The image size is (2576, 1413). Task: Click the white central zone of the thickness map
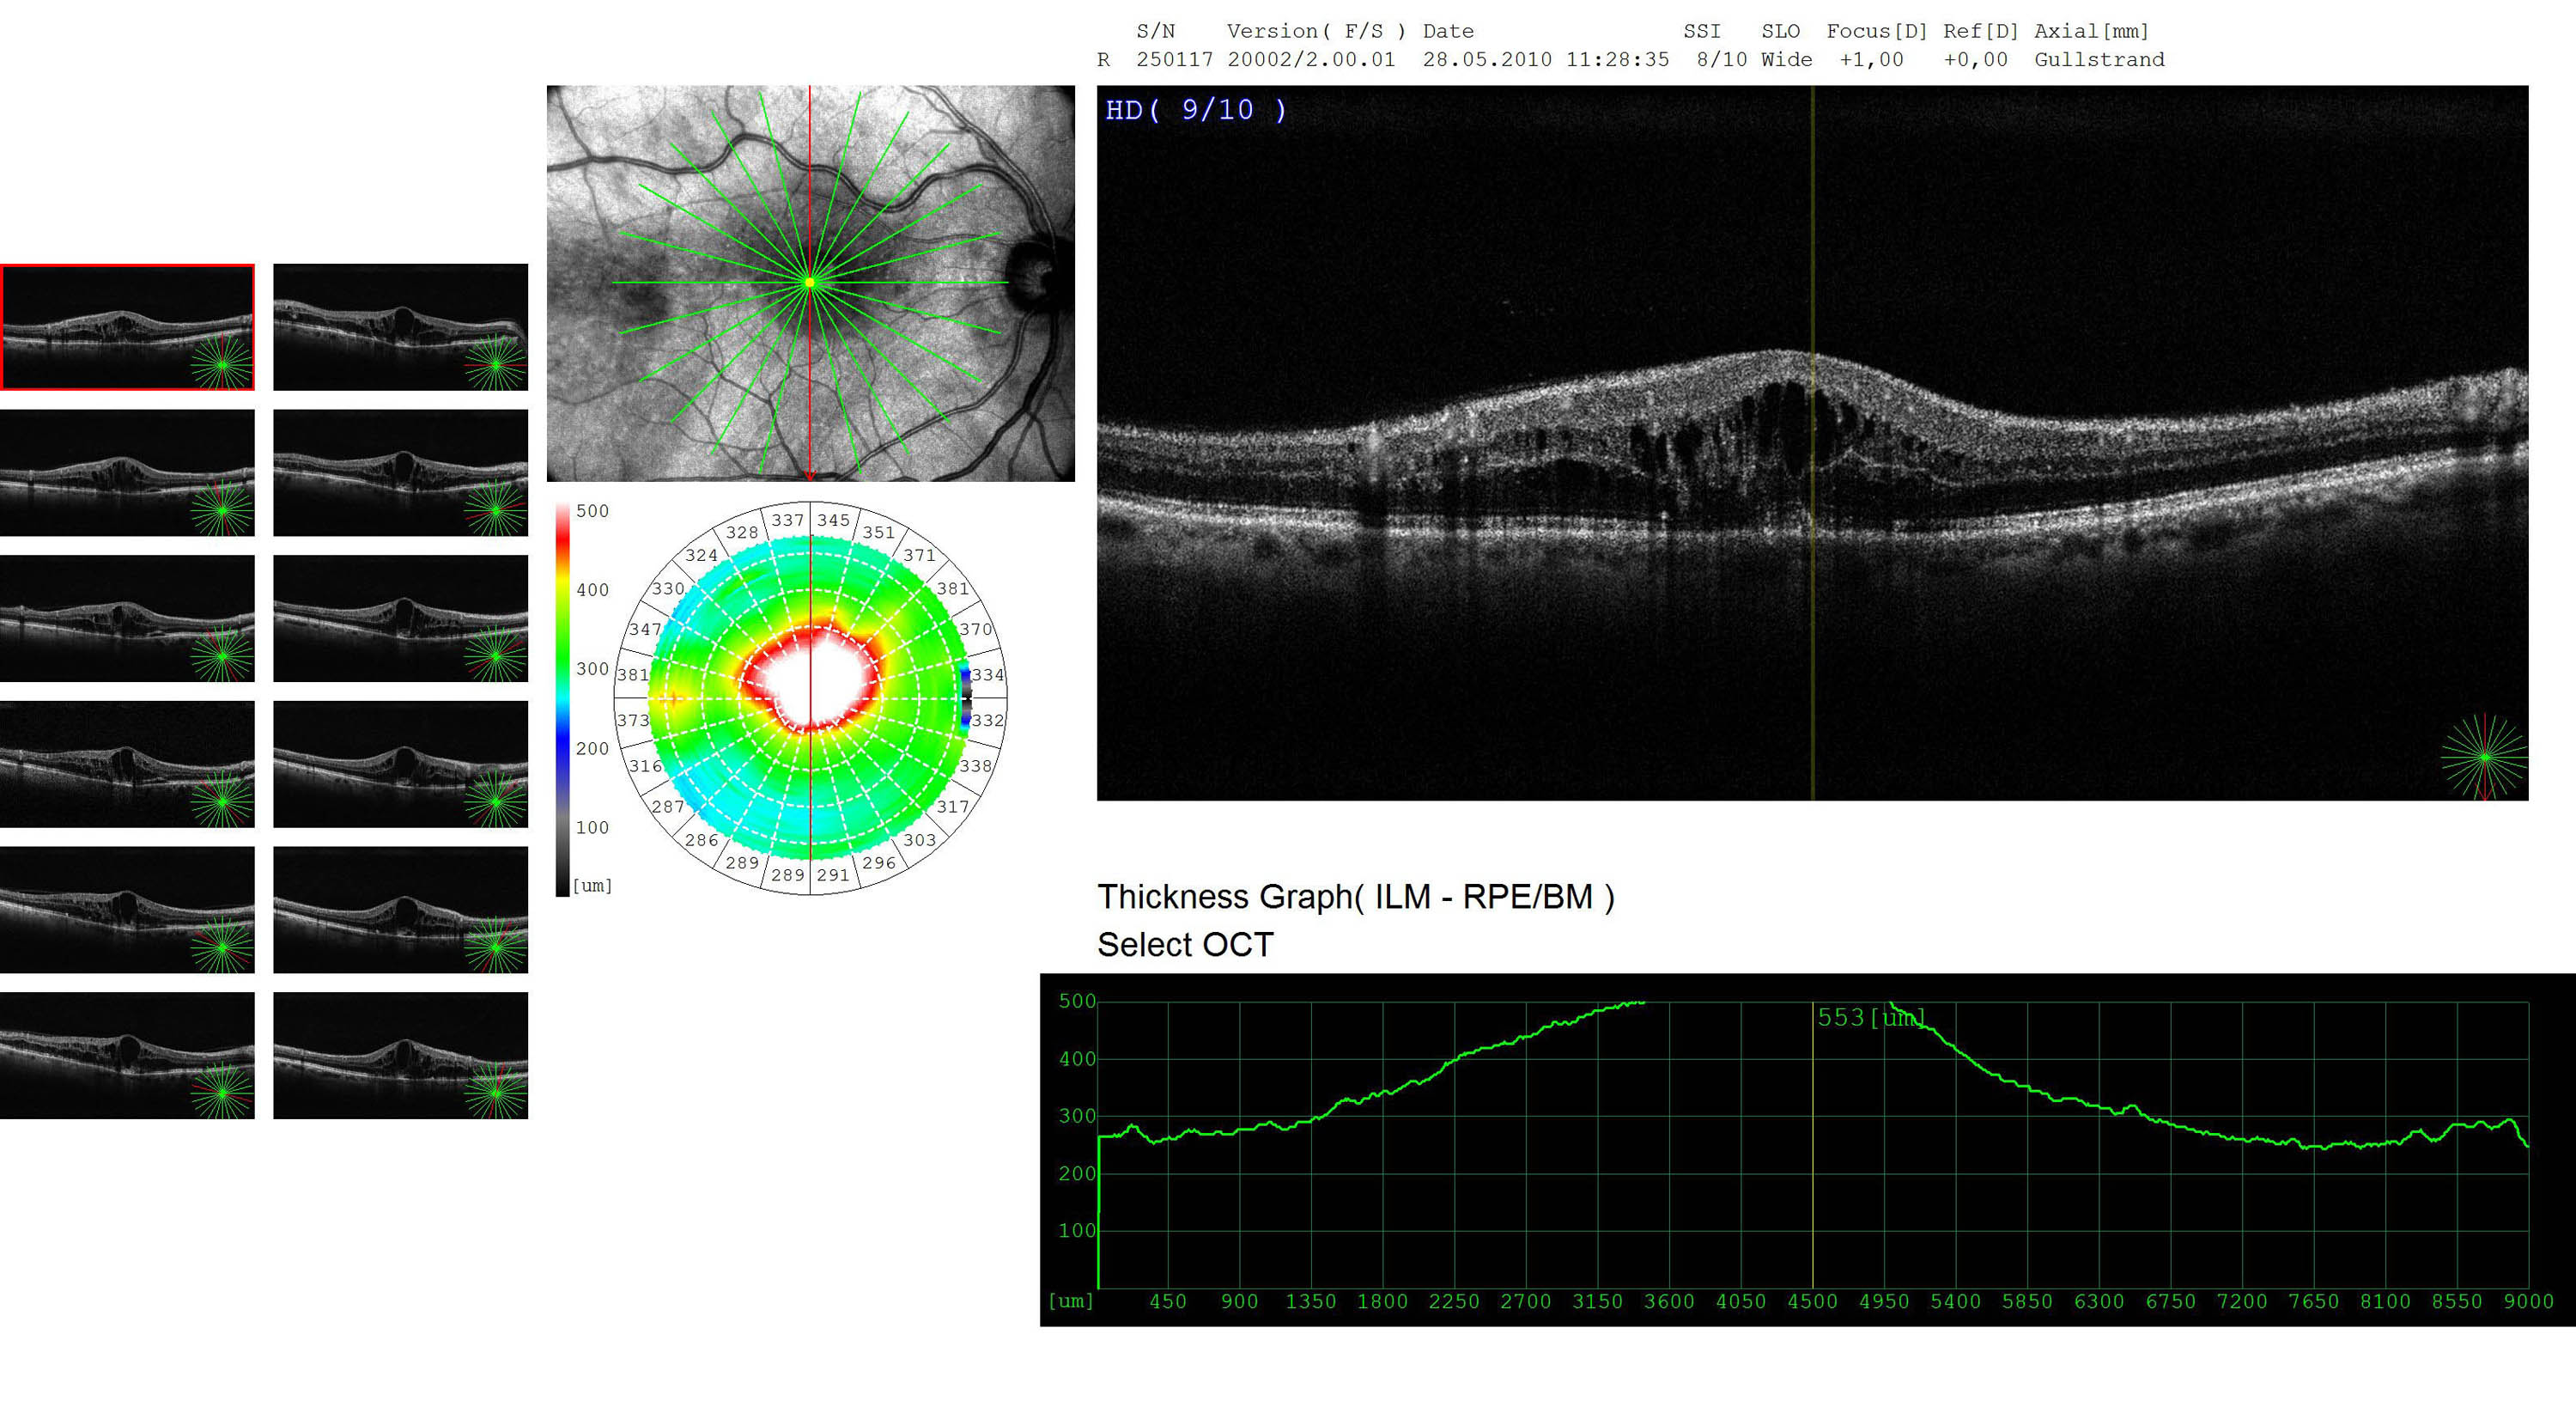pyautogui.click(x=810, y=683)
